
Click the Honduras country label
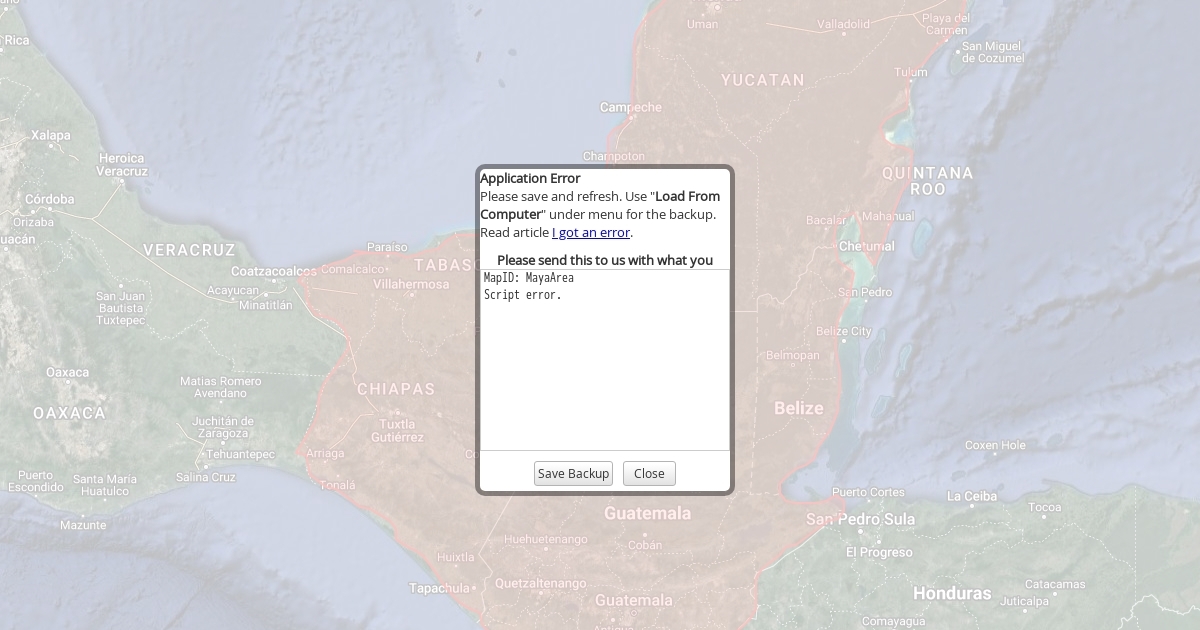click(x=952, y=593)
